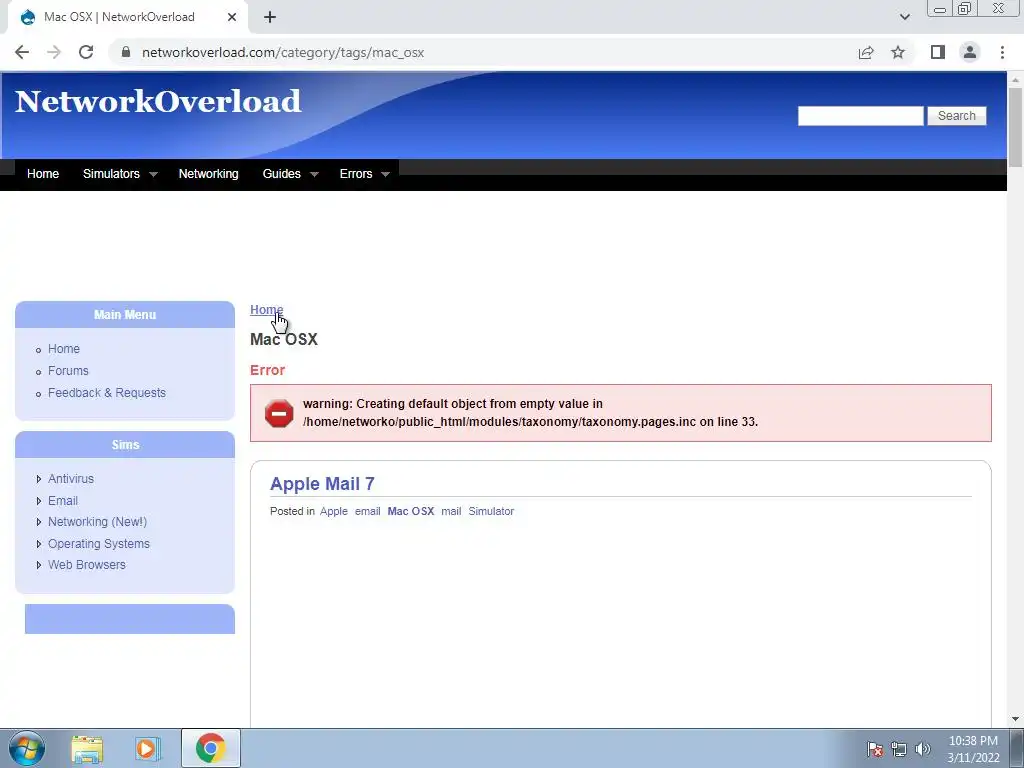Expand the Antivirus triangle

click(39, 479)
